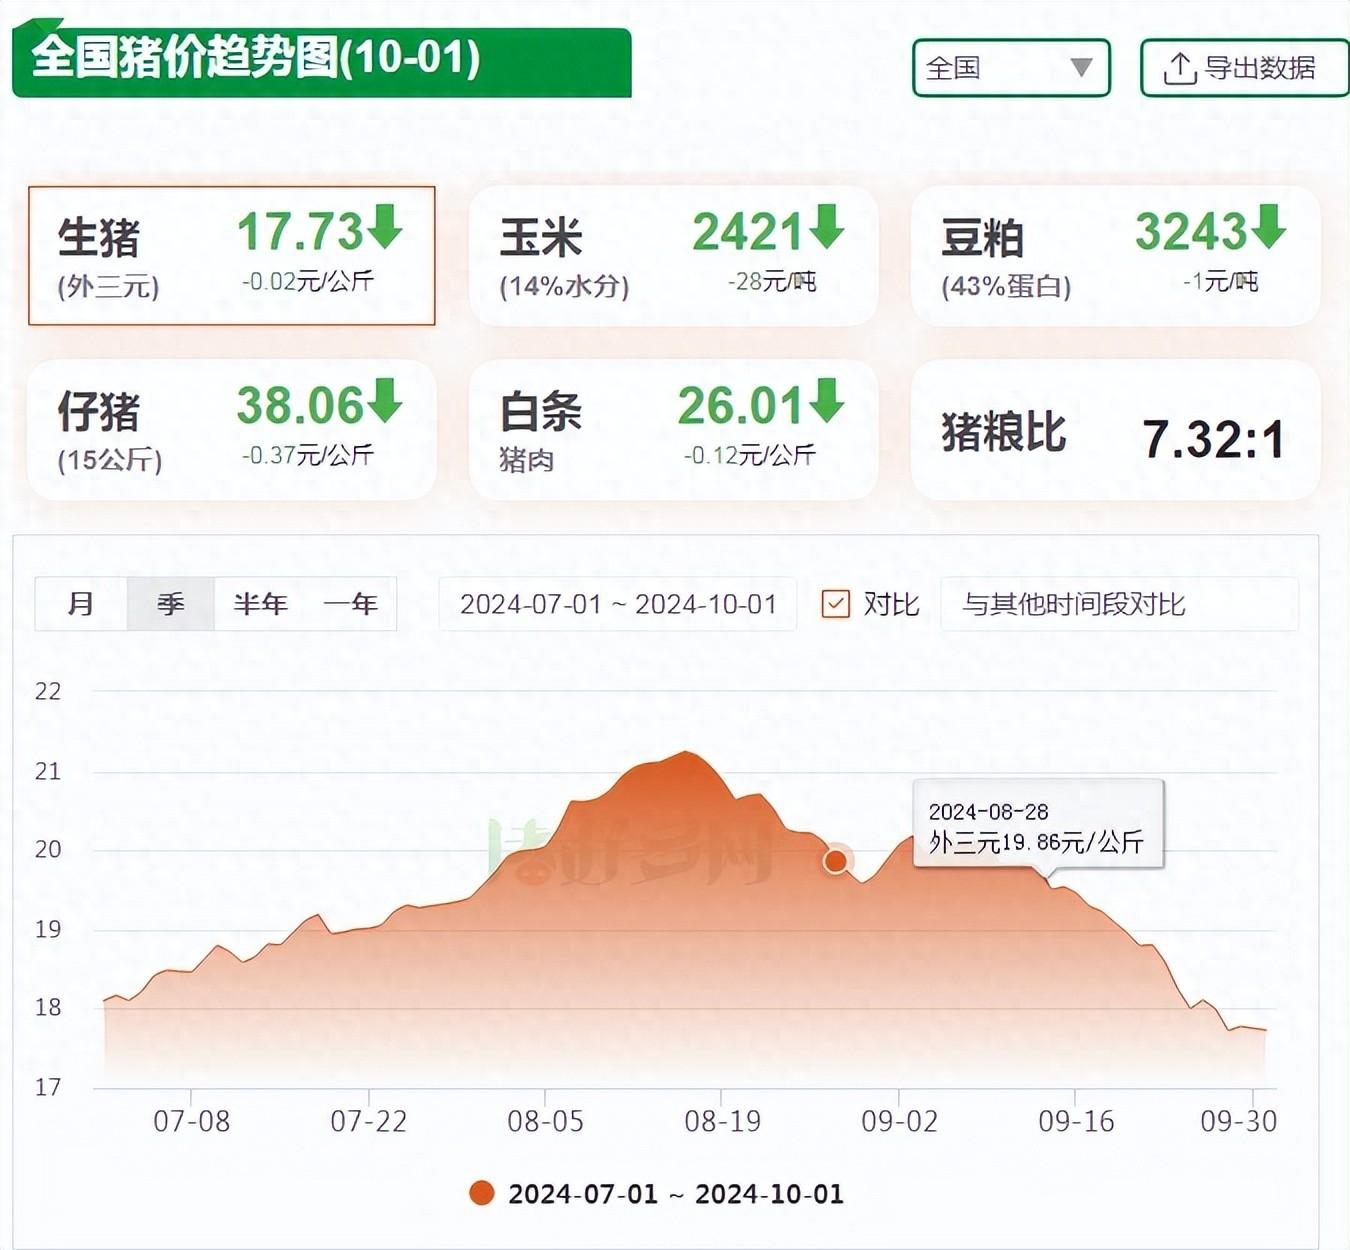Click the -0.37元/公斤 change text

307,455
